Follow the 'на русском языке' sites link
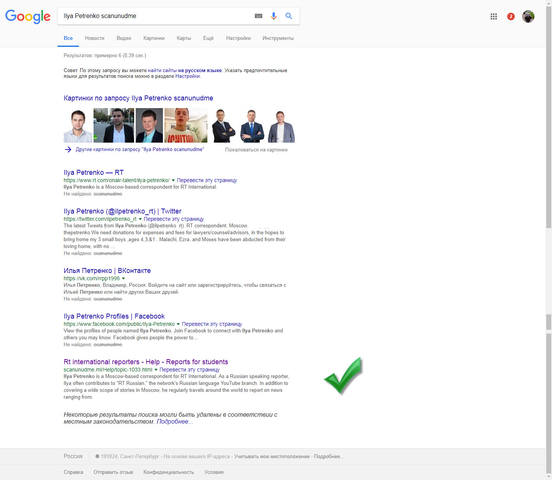The height and width of the screenshot is (480, 552). [x=185, y=70]
